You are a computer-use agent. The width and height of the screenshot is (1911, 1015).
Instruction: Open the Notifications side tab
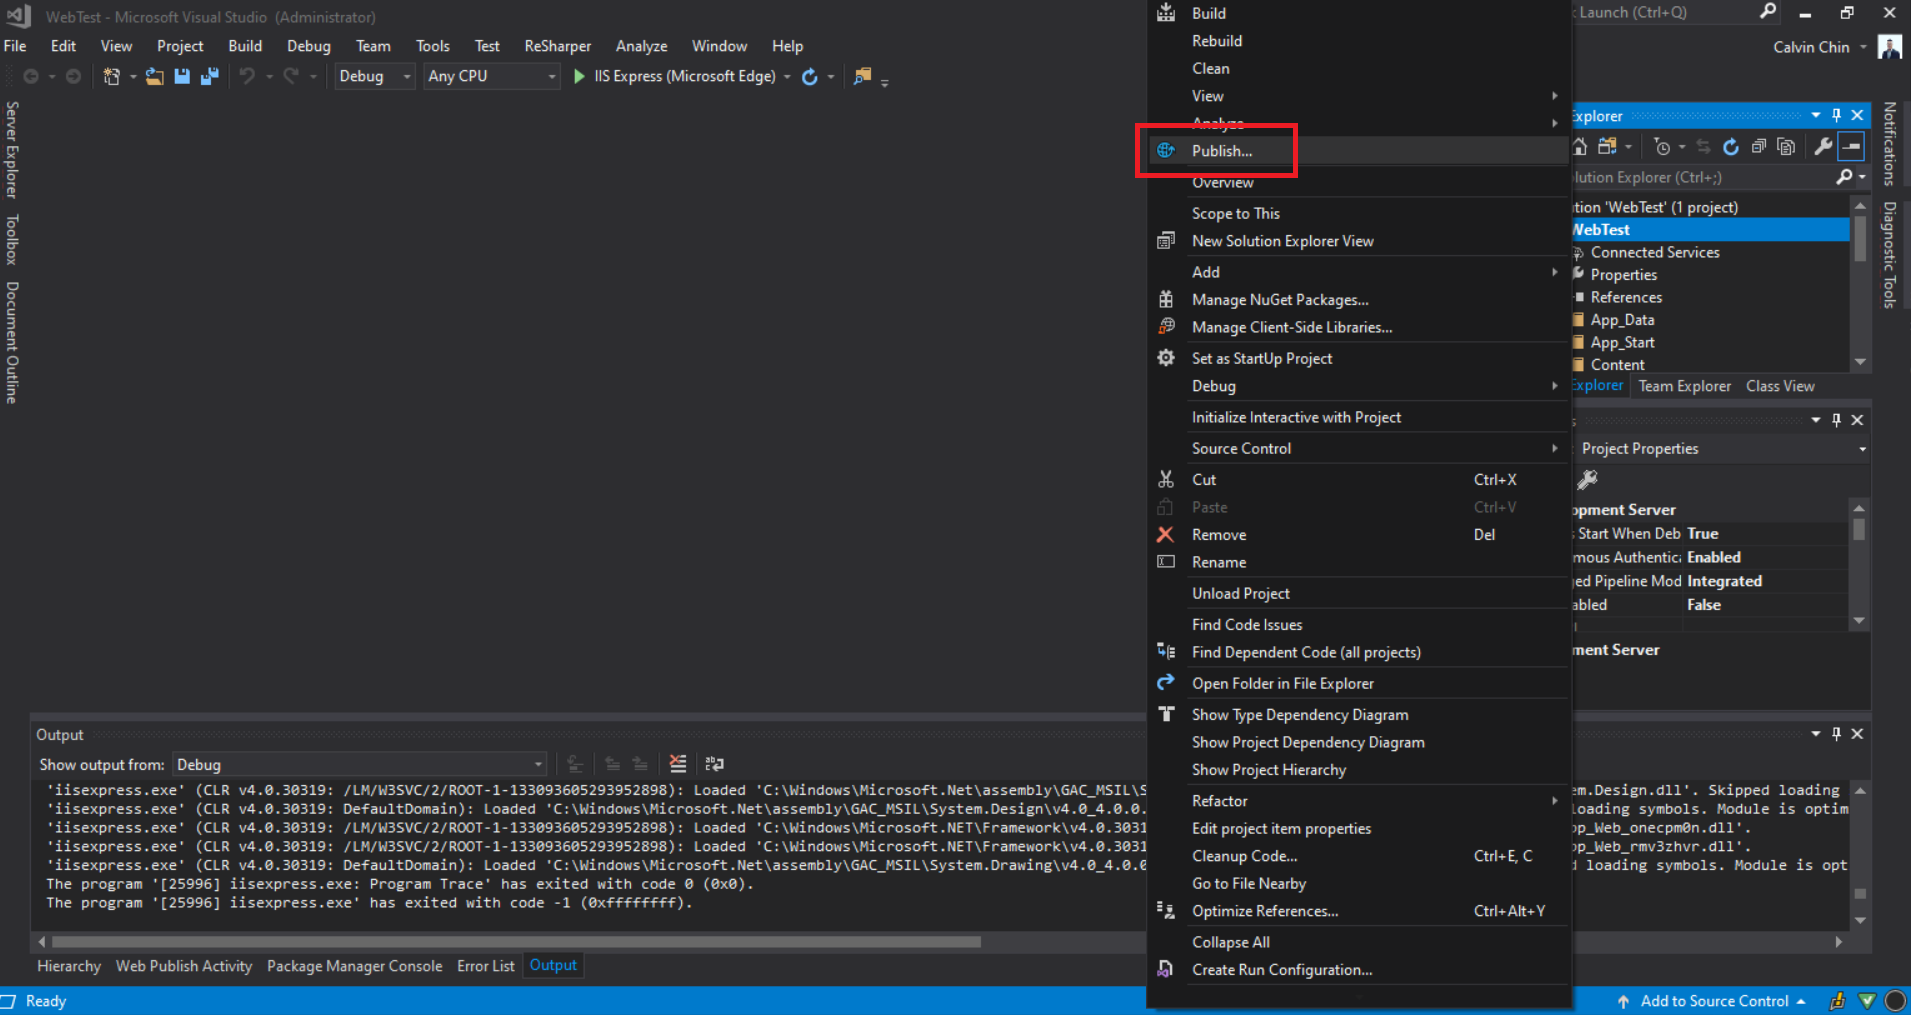click(1890, 143)
